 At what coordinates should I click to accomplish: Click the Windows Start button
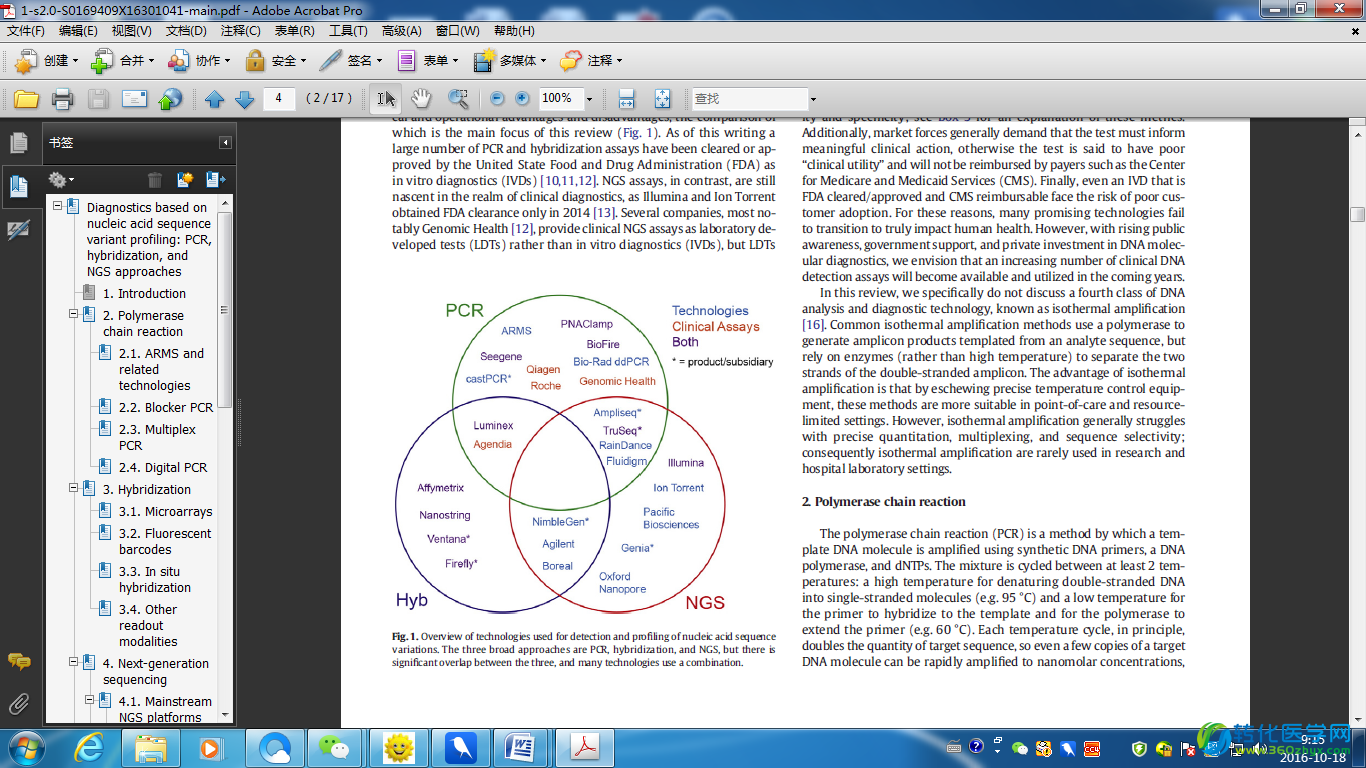[x=24, y=747]
